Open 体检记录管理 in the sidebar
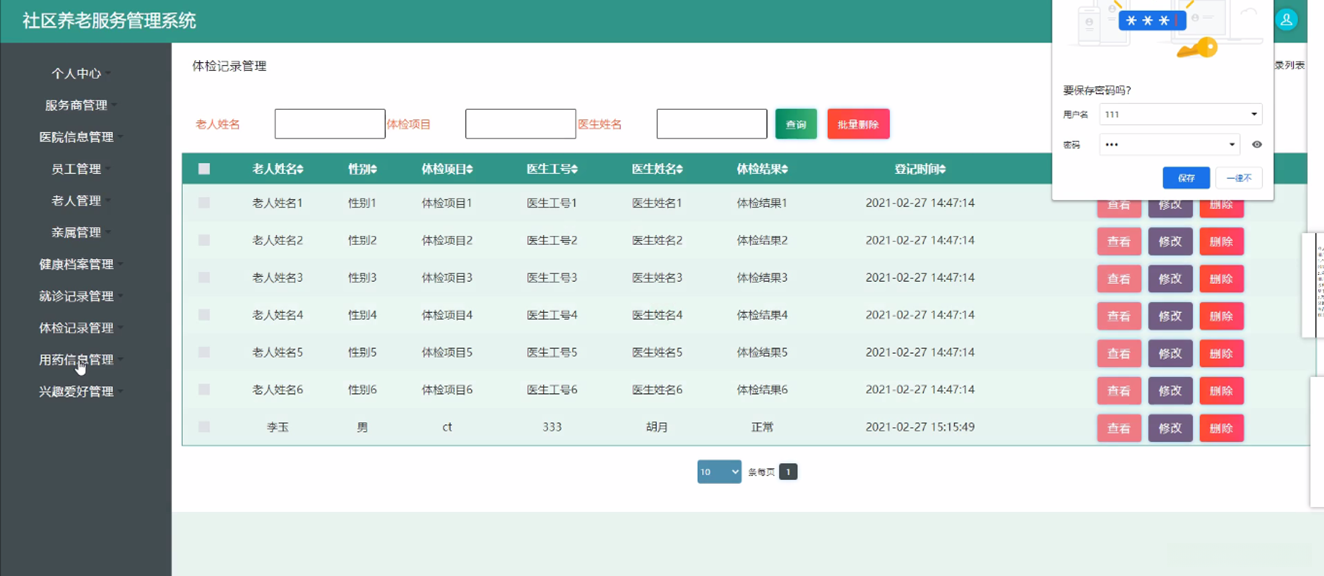 [77, 328]
